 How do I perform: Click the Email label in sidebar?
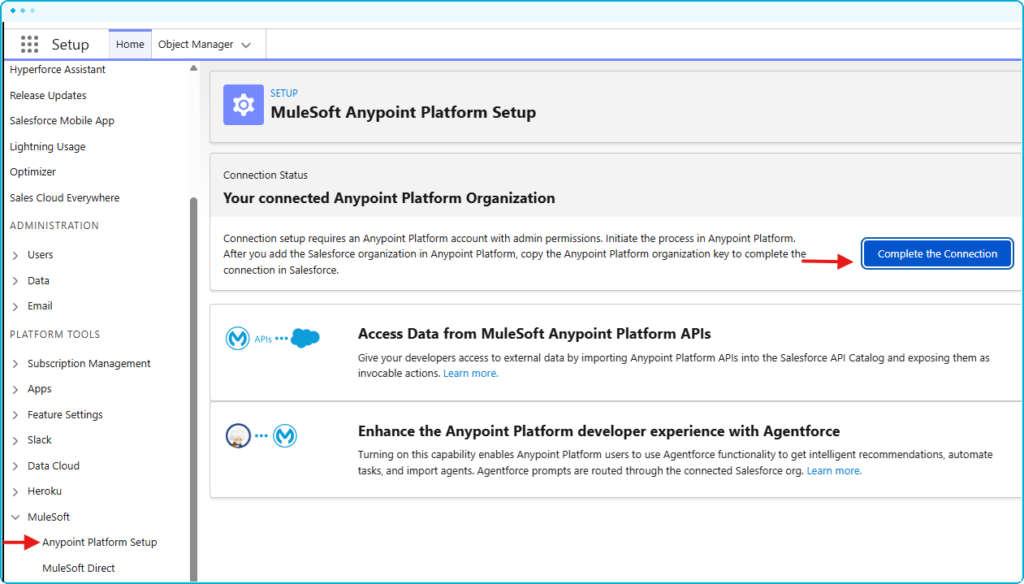40,306
